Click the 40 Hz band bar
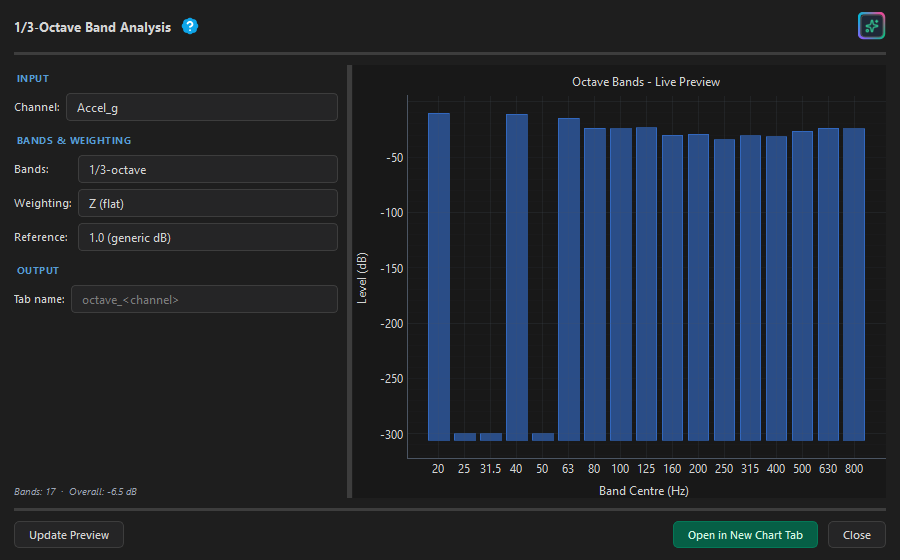Viewport: 900px width, 560px height. pyautogui.click(x=517, y=277)
